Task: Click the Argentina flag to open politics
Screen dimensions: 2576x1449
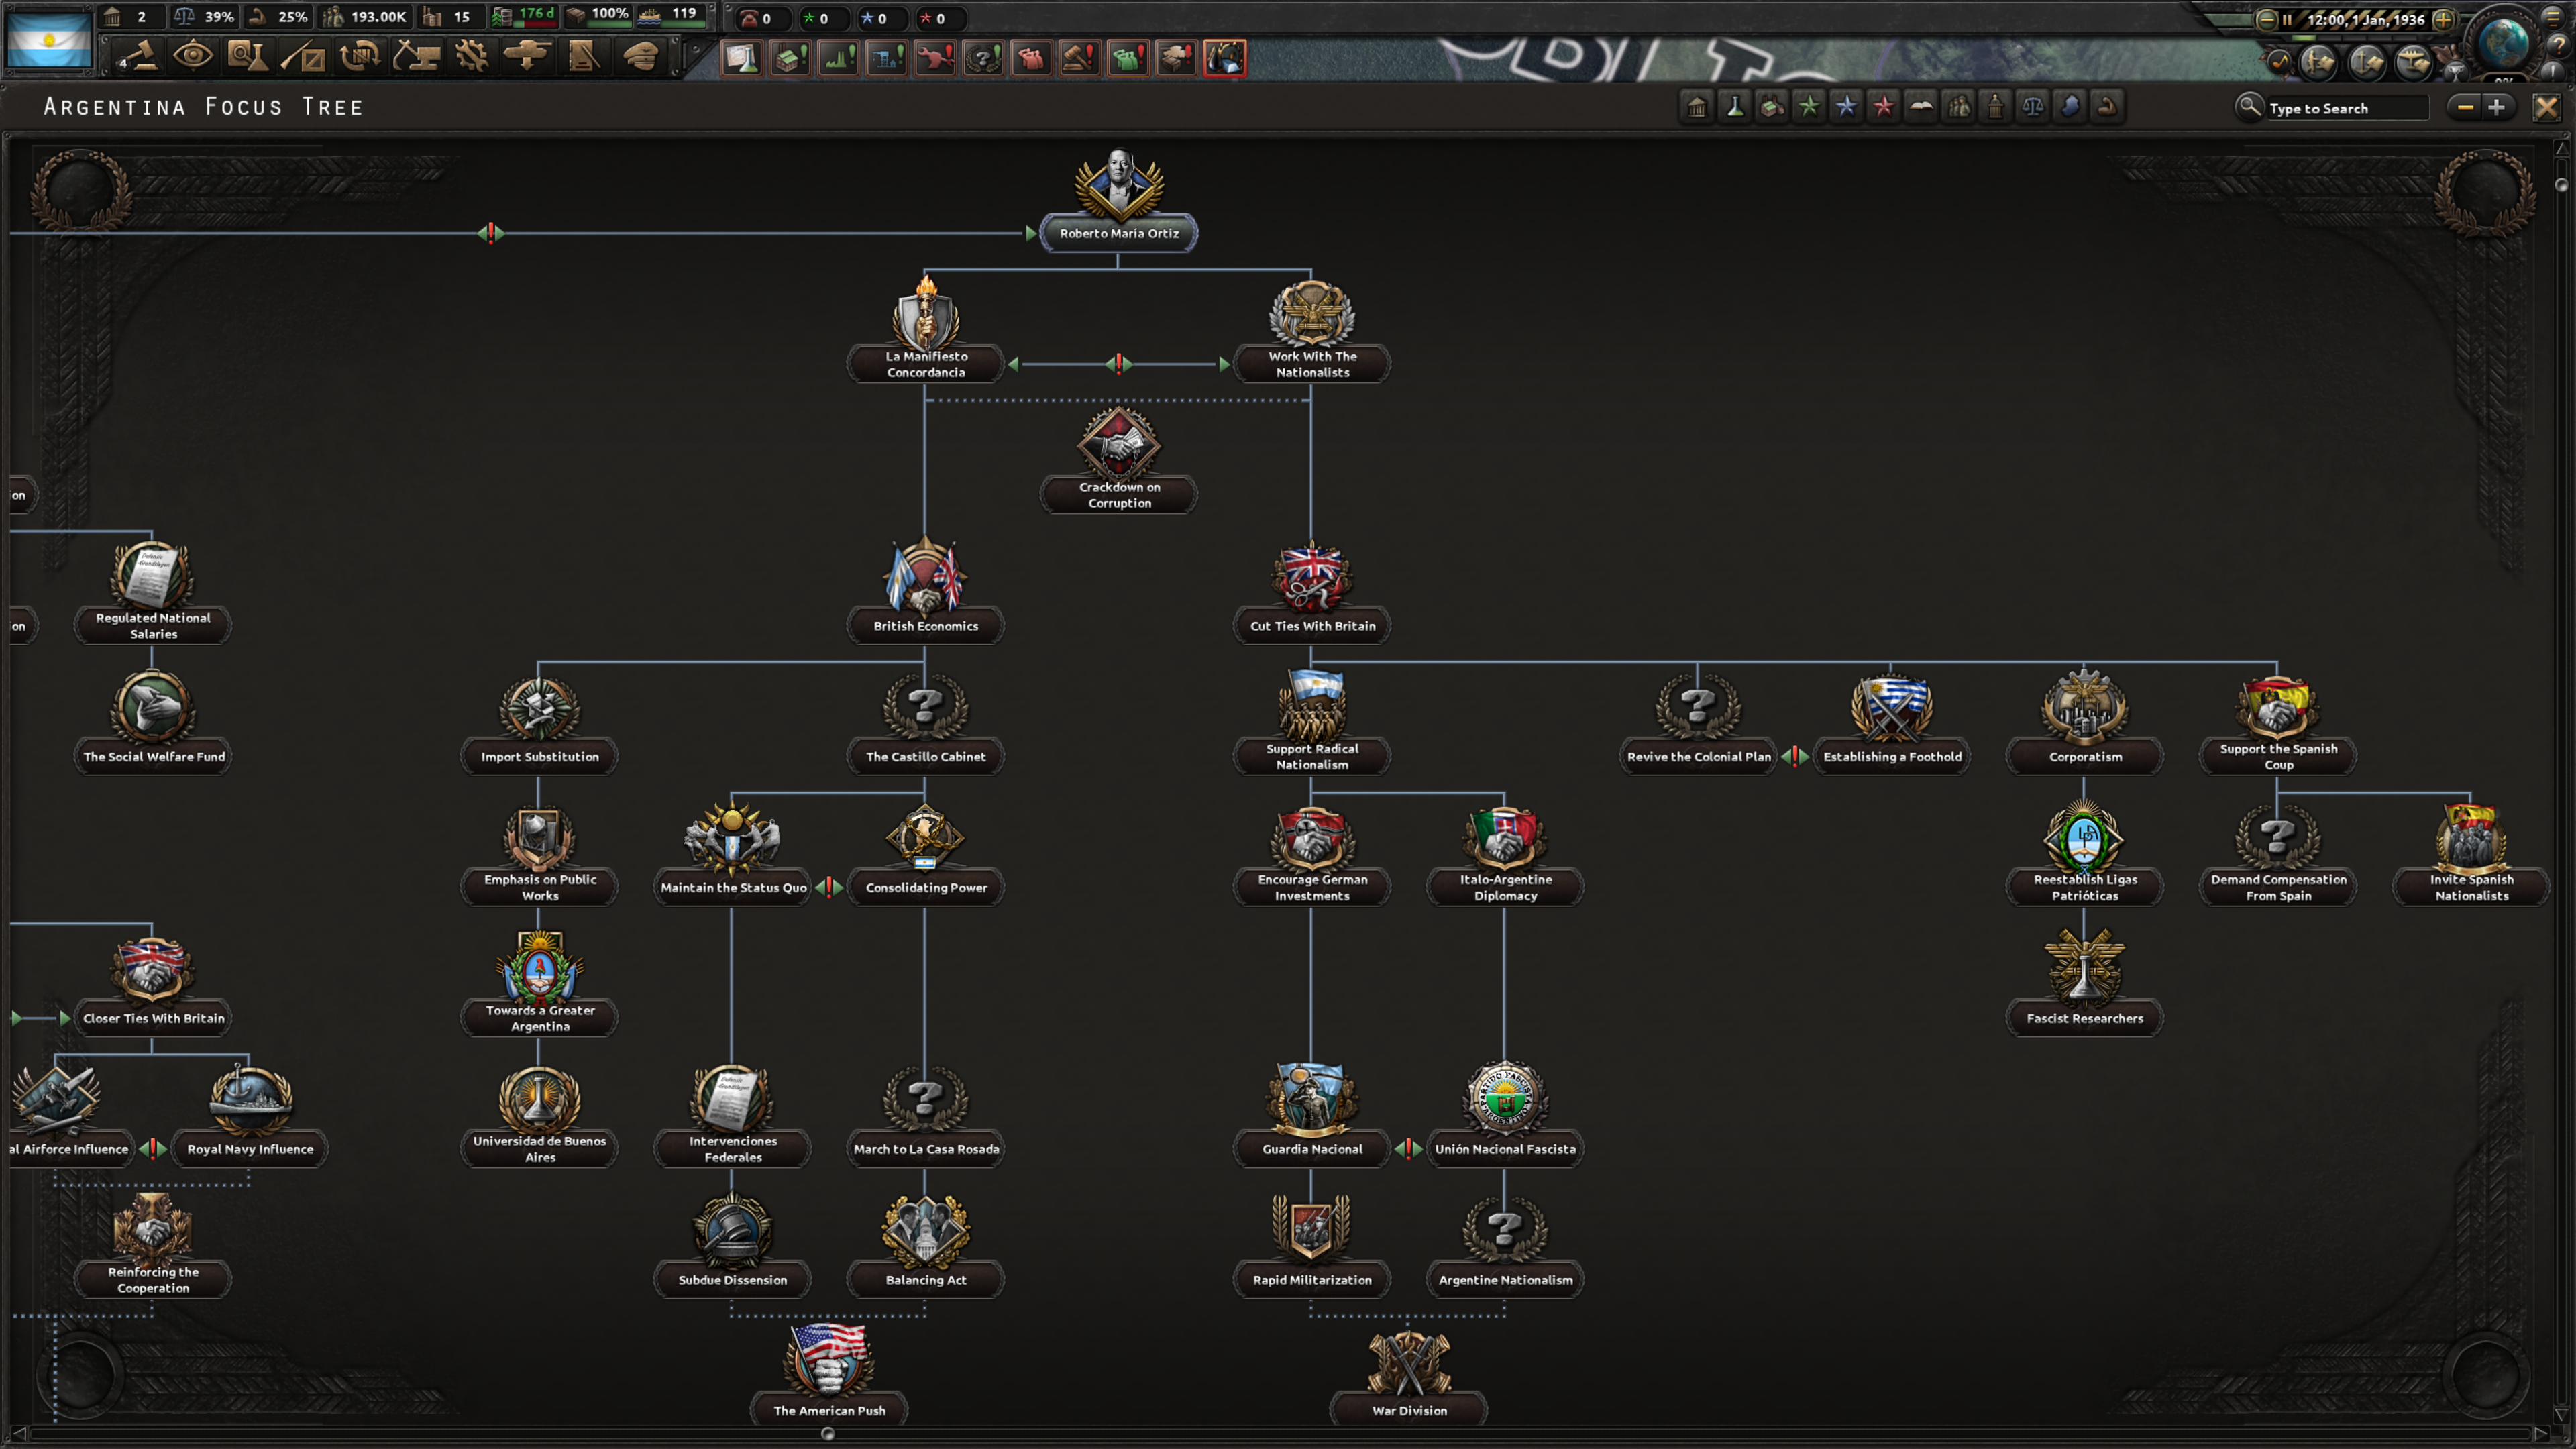Action: tap(48, 40)
